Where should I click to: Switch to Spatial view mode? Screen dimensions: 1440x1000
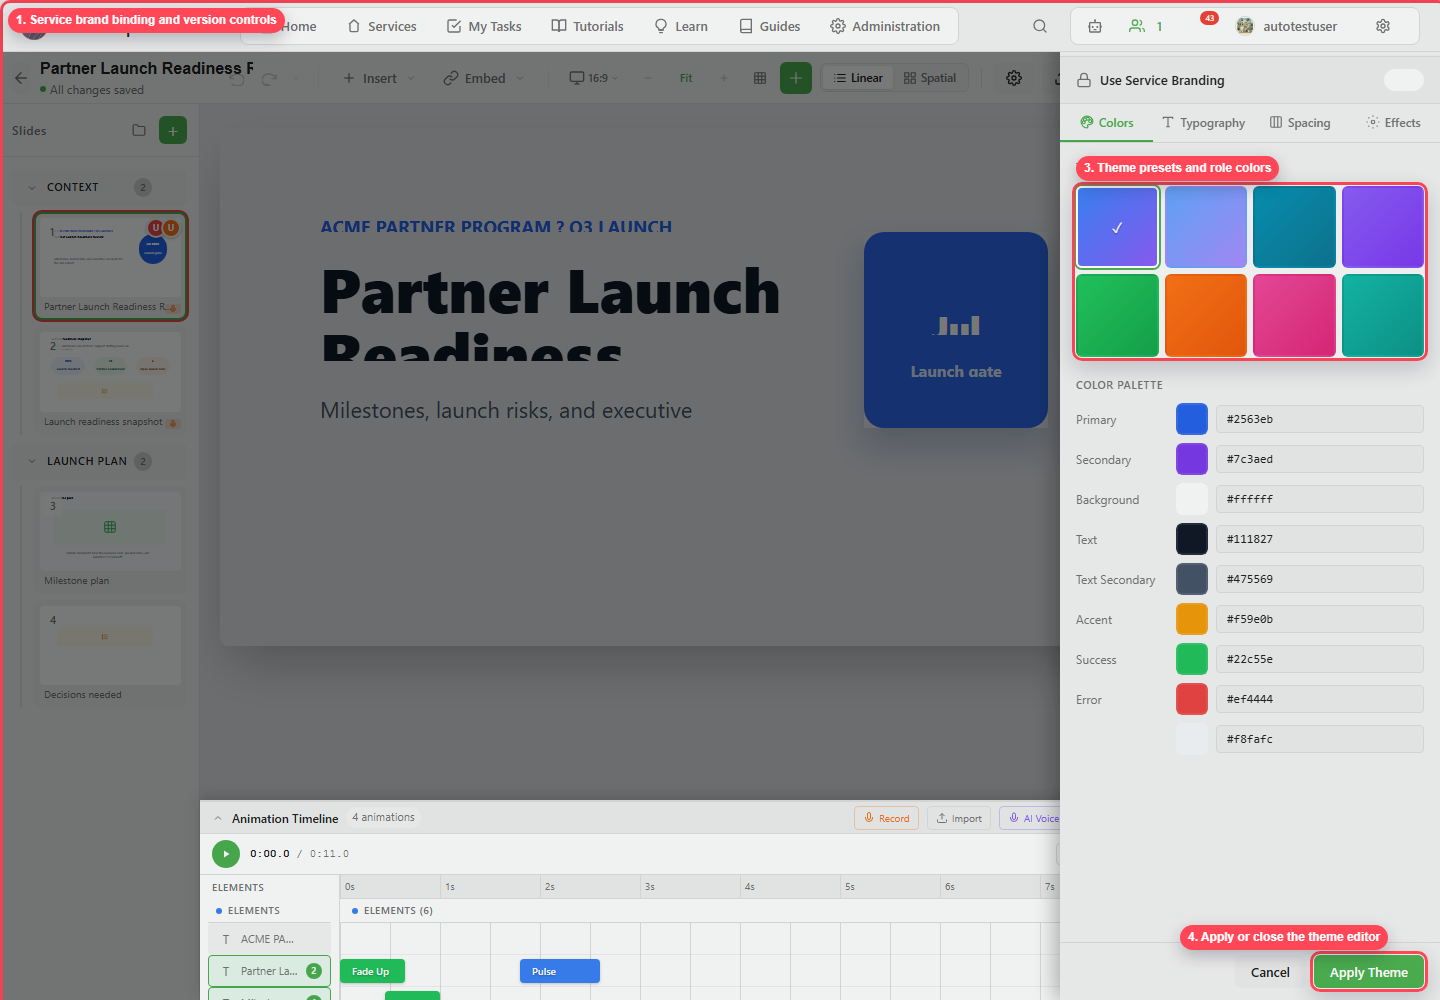[x=930, y=78]
